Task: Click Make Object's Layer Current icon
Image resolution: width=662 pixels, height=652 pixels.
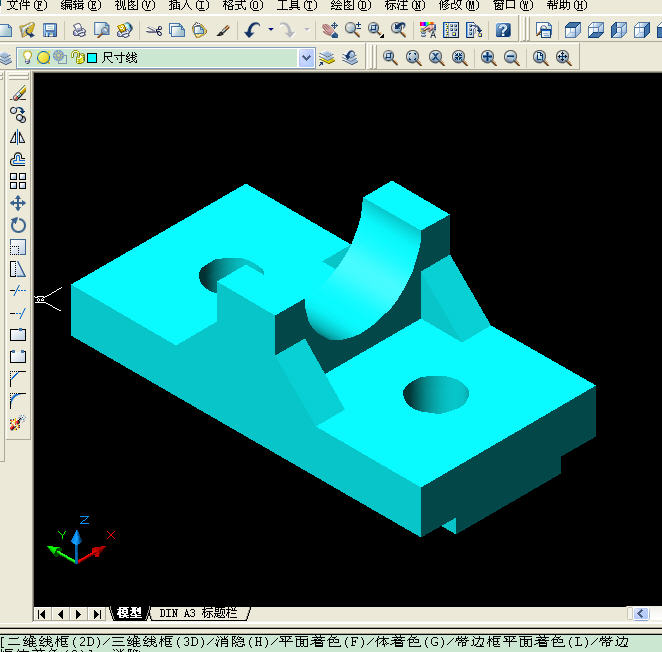Action: [x=327, y=58]
